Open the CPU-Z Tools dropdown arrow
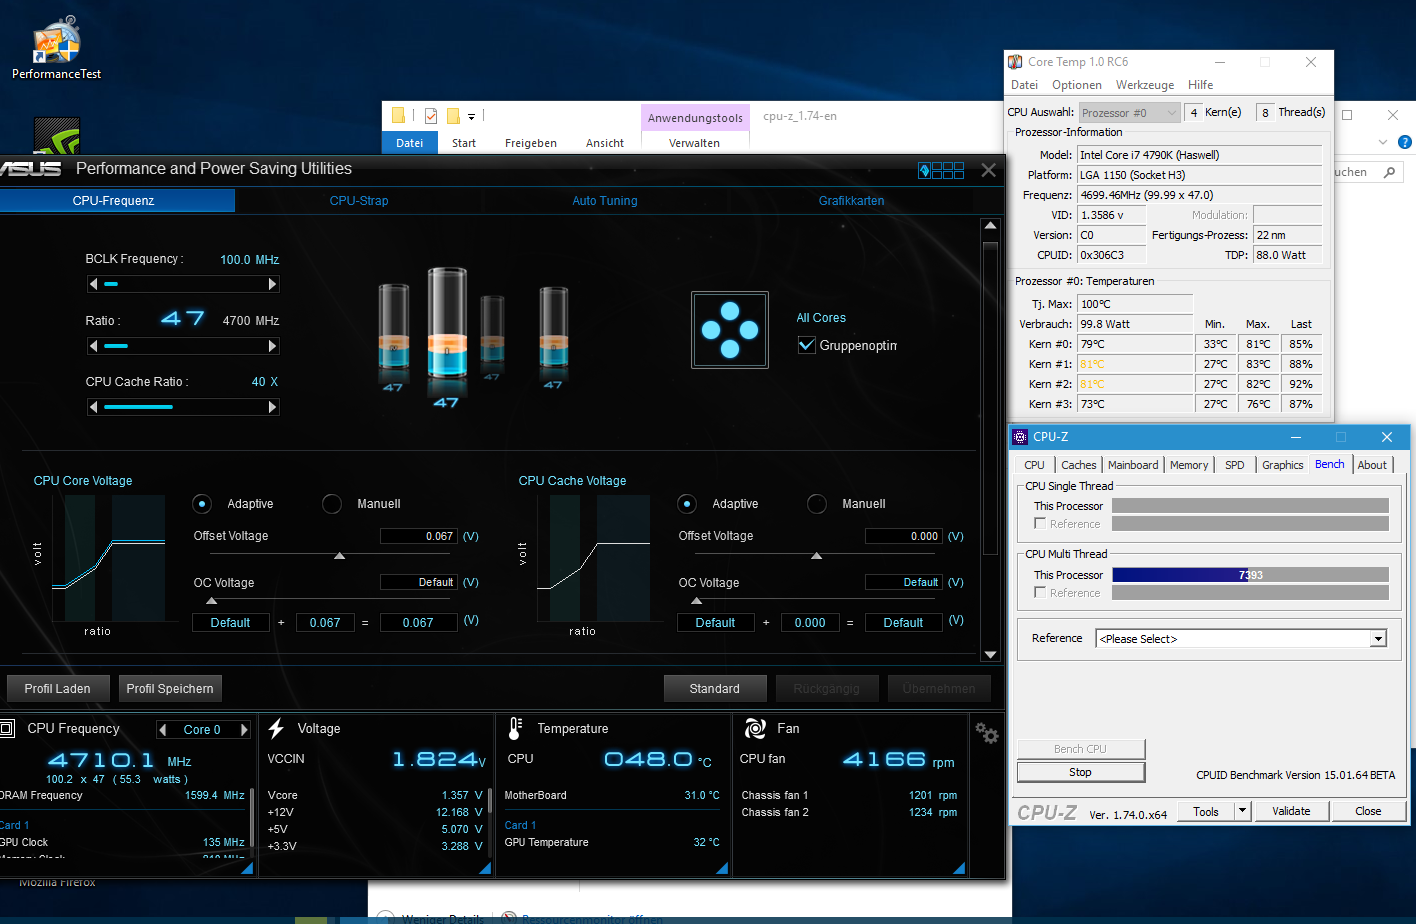 (x=1242, y=811)
